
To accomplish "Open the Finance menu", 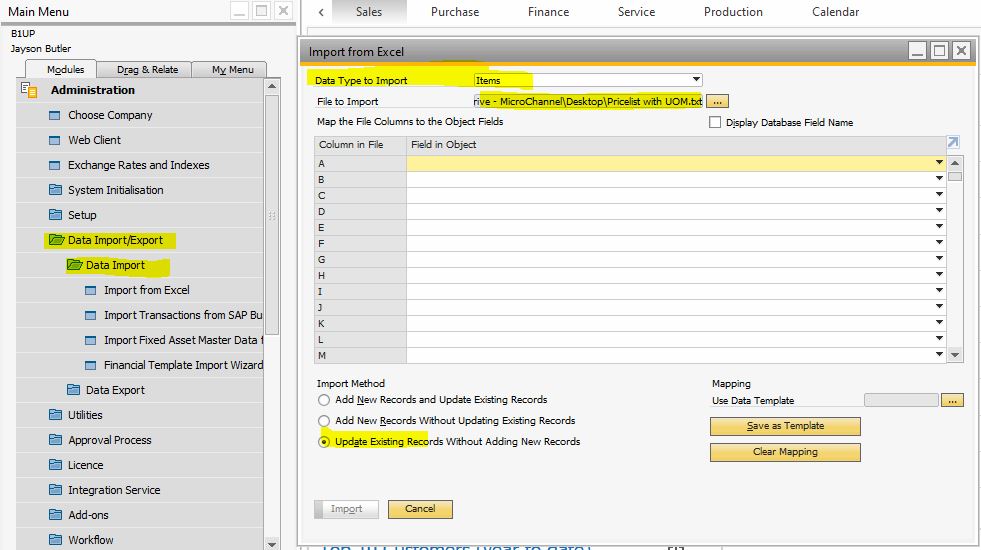I will pyautogui.click(x=547, y=12).
